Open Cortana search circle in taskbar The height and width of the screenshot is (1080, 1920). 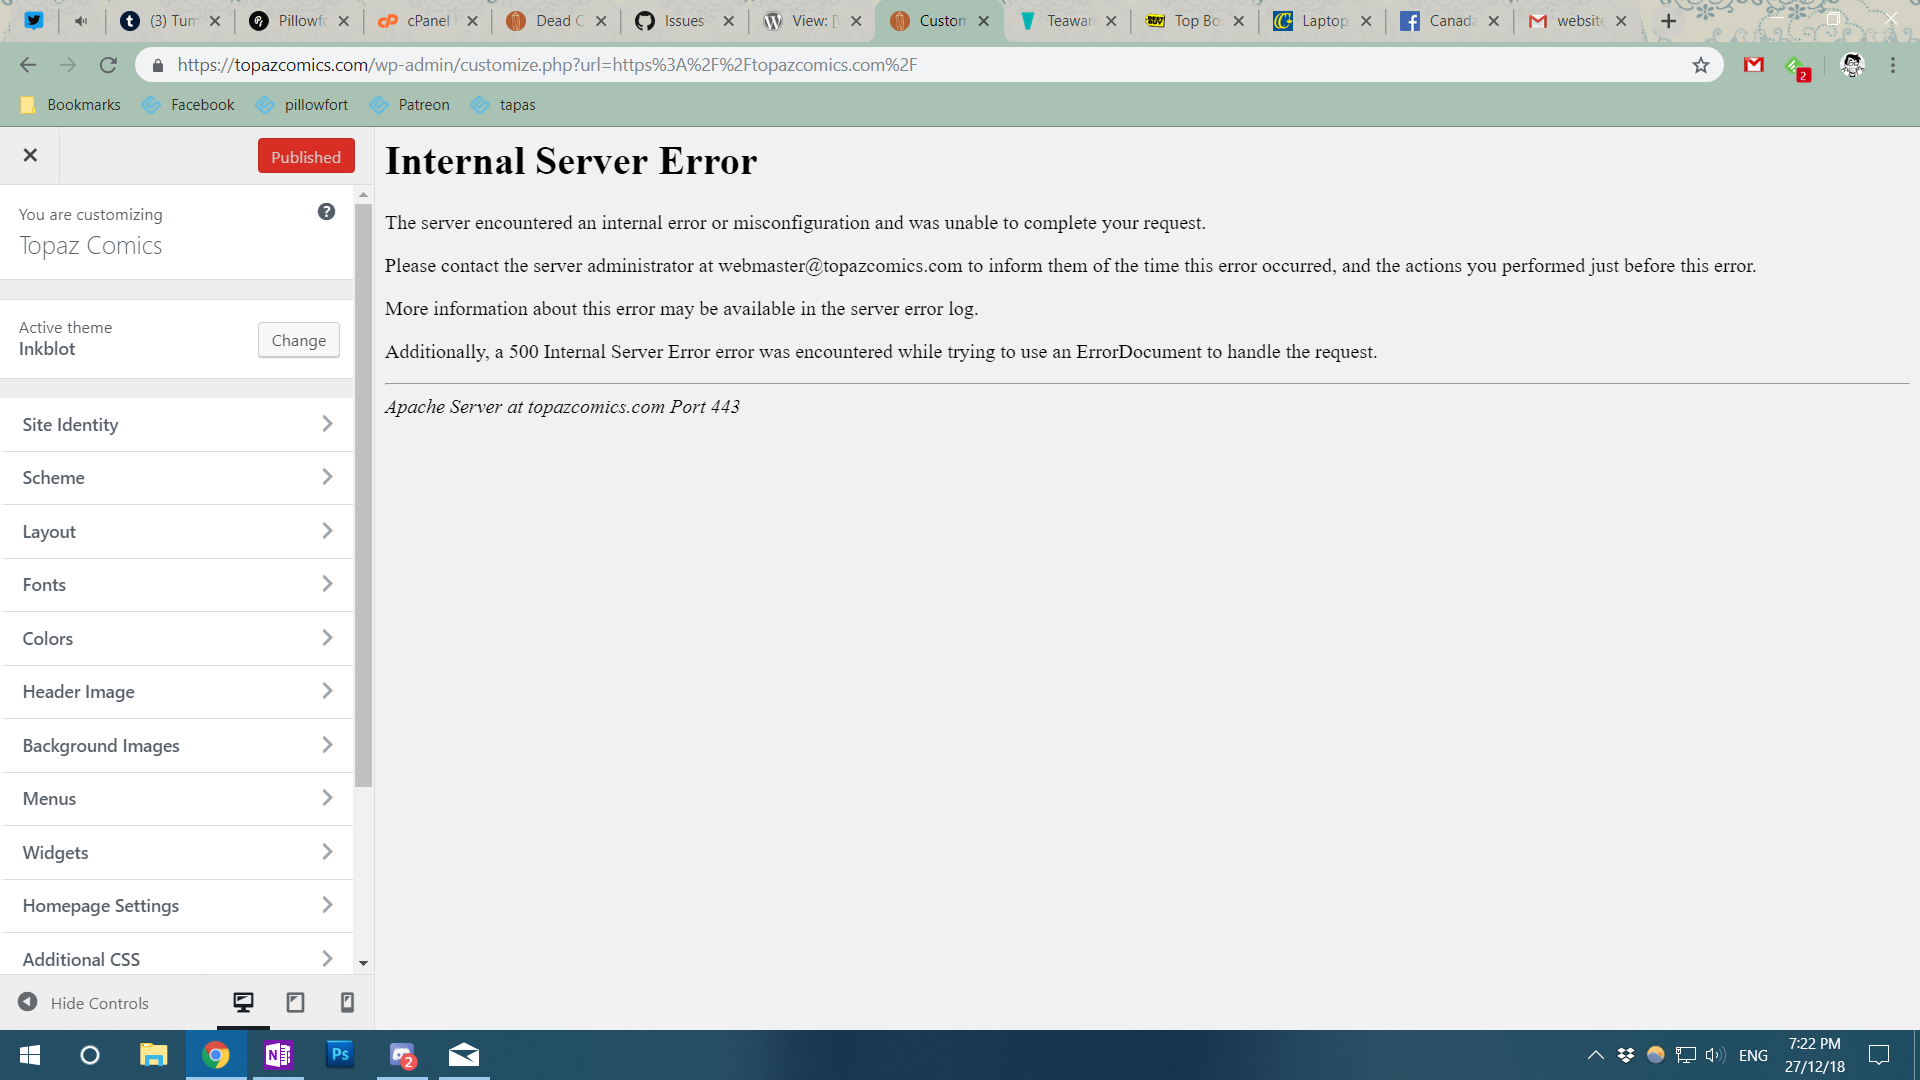click(90, 1055)
